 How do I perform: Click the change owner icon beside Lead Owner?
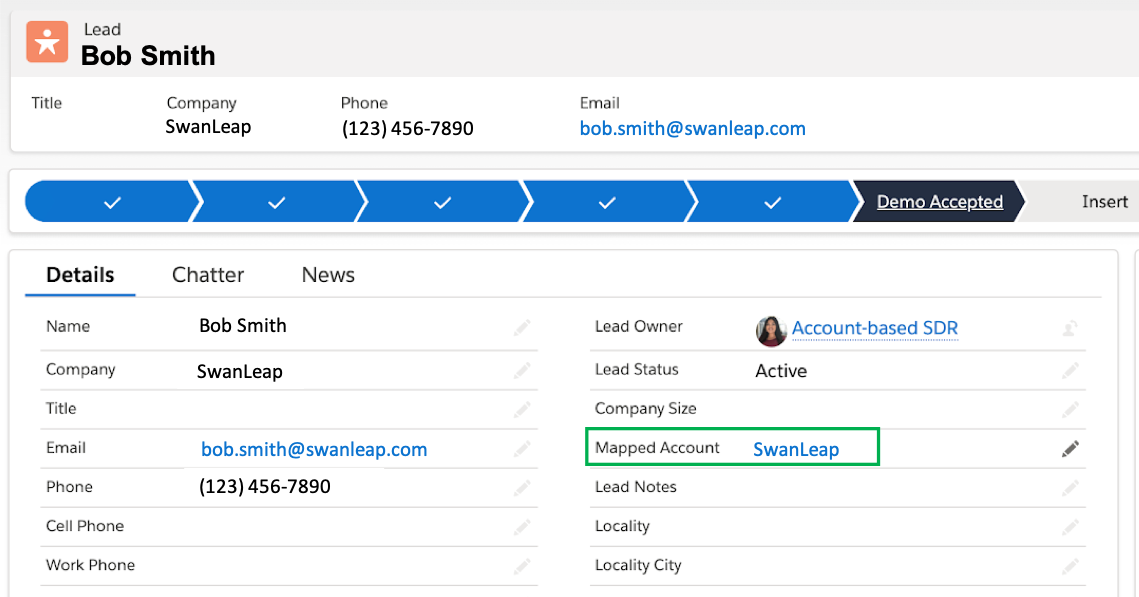(1070, 328)
